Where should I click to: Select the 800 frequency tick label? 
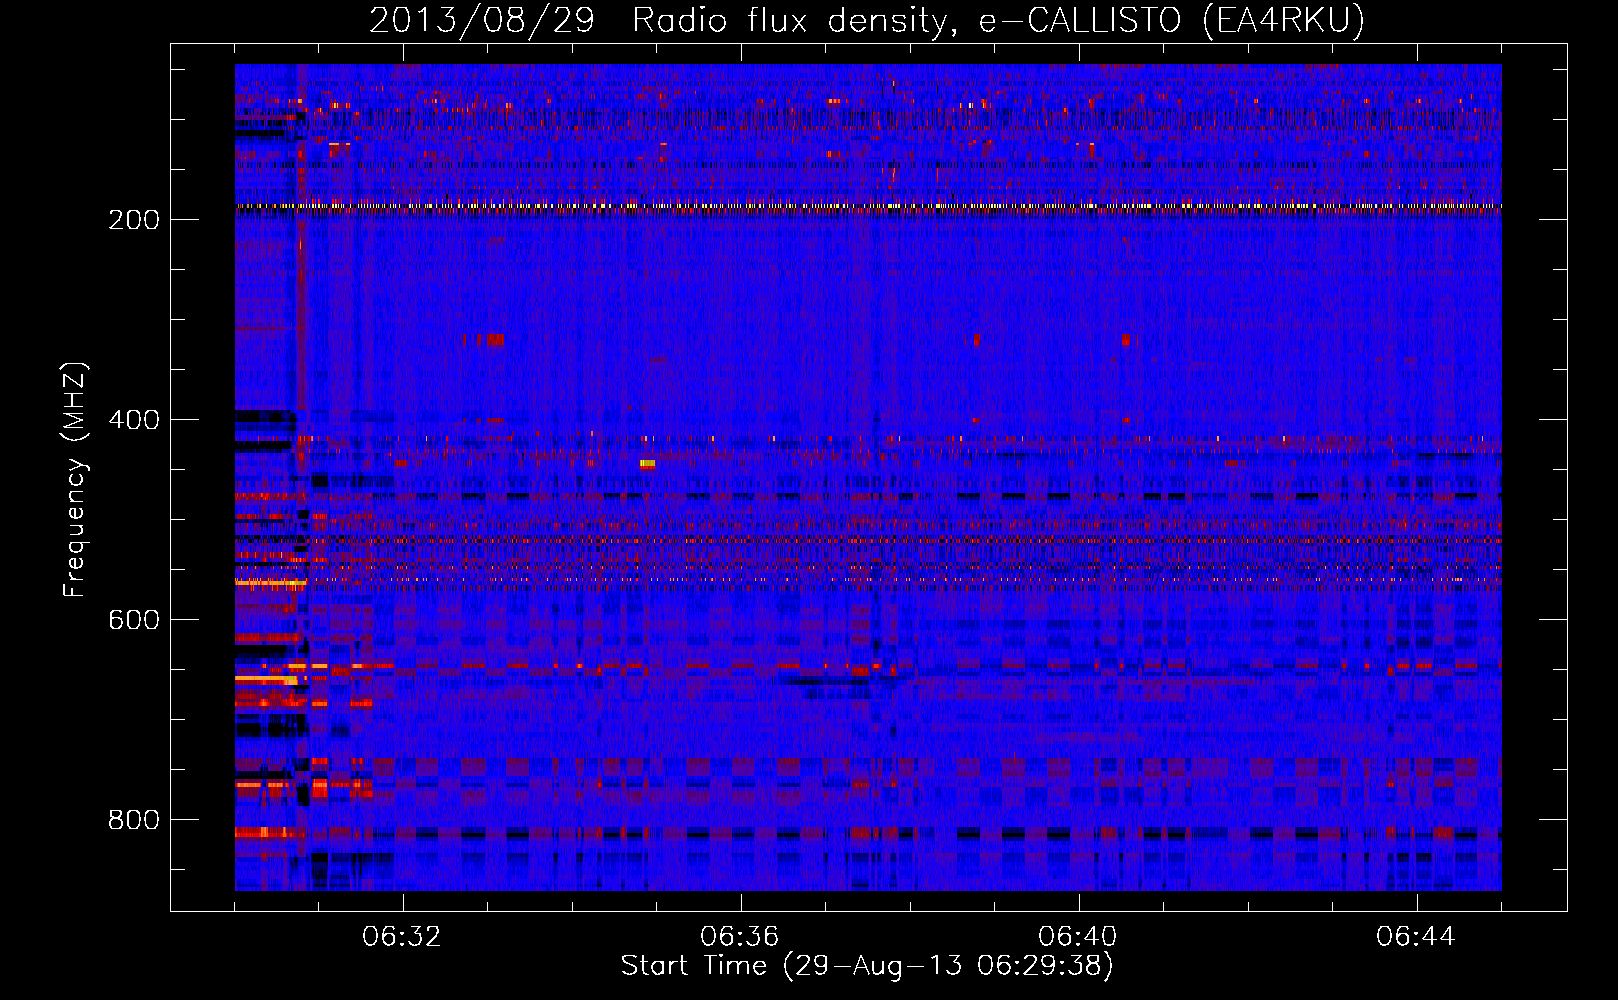coord(134,820)
